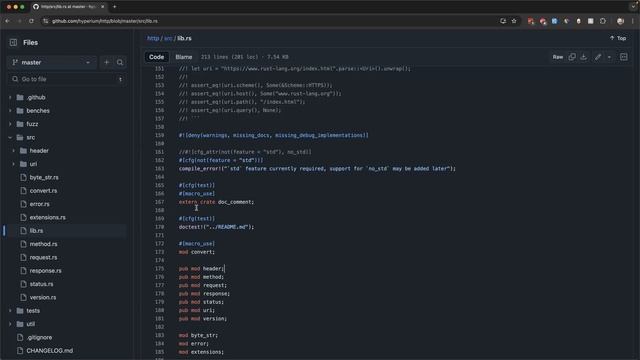
Task: Copy raw file contents icon
Action: tap(572, 57)
